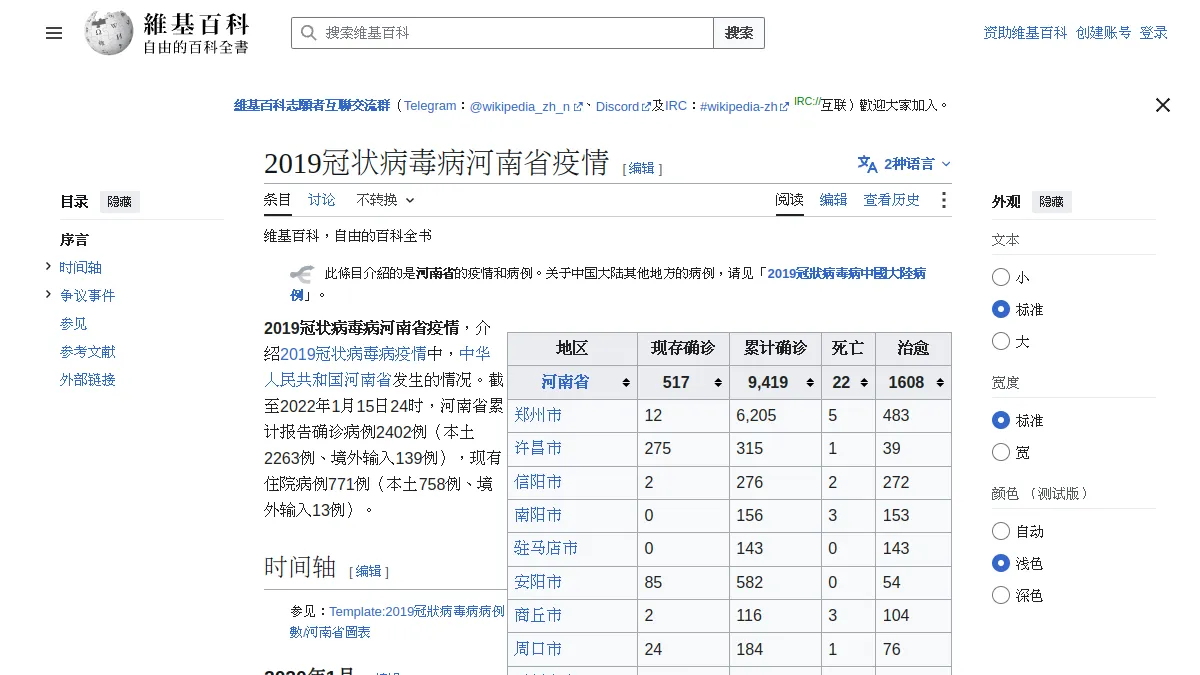Image resolution: width=1200 pixels, height=675 pixels.
Task: Open the Discord link in banner
Action: point(623,106)
